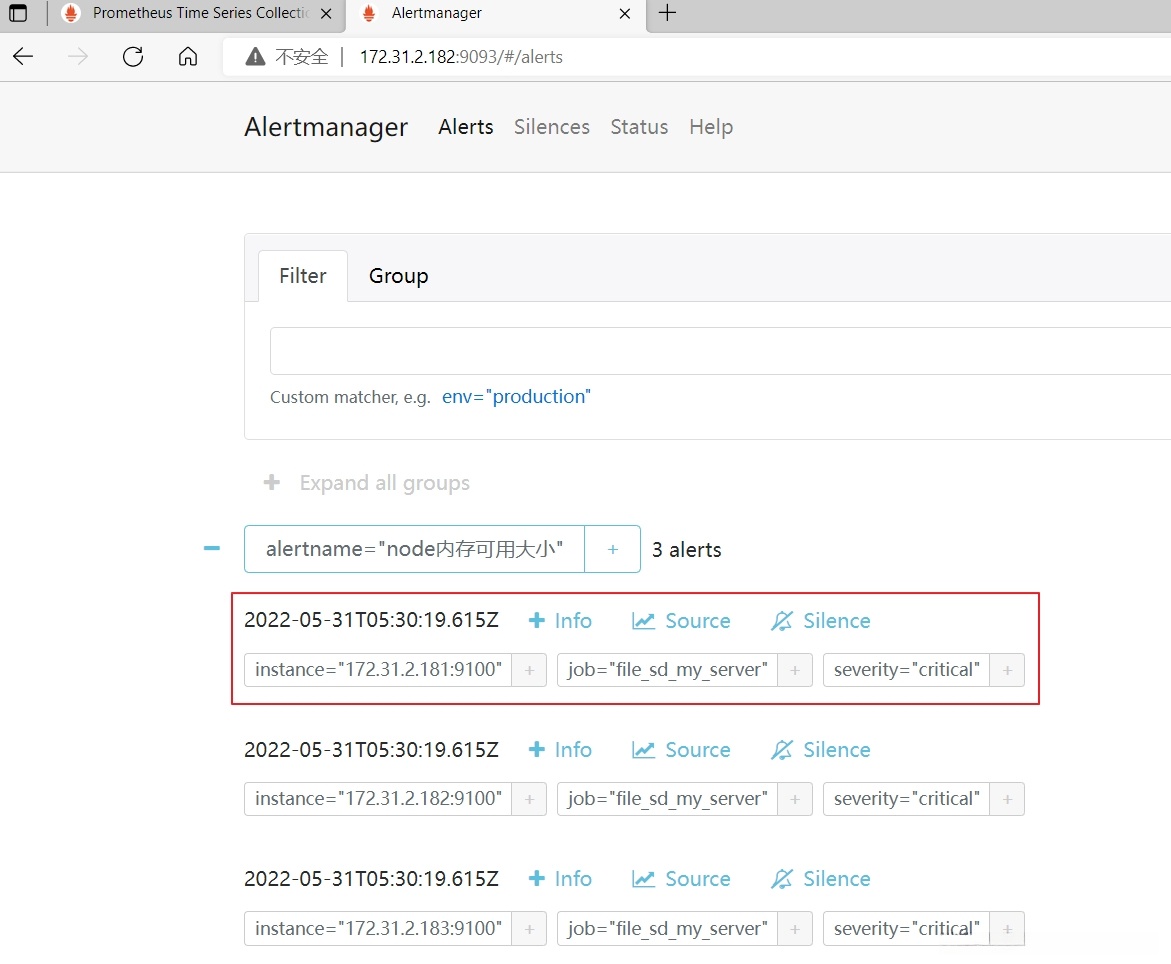Show Info for 172.31.2.181 alert
The width and height of the screenshot is (1171, 964).
coord(560,621)
